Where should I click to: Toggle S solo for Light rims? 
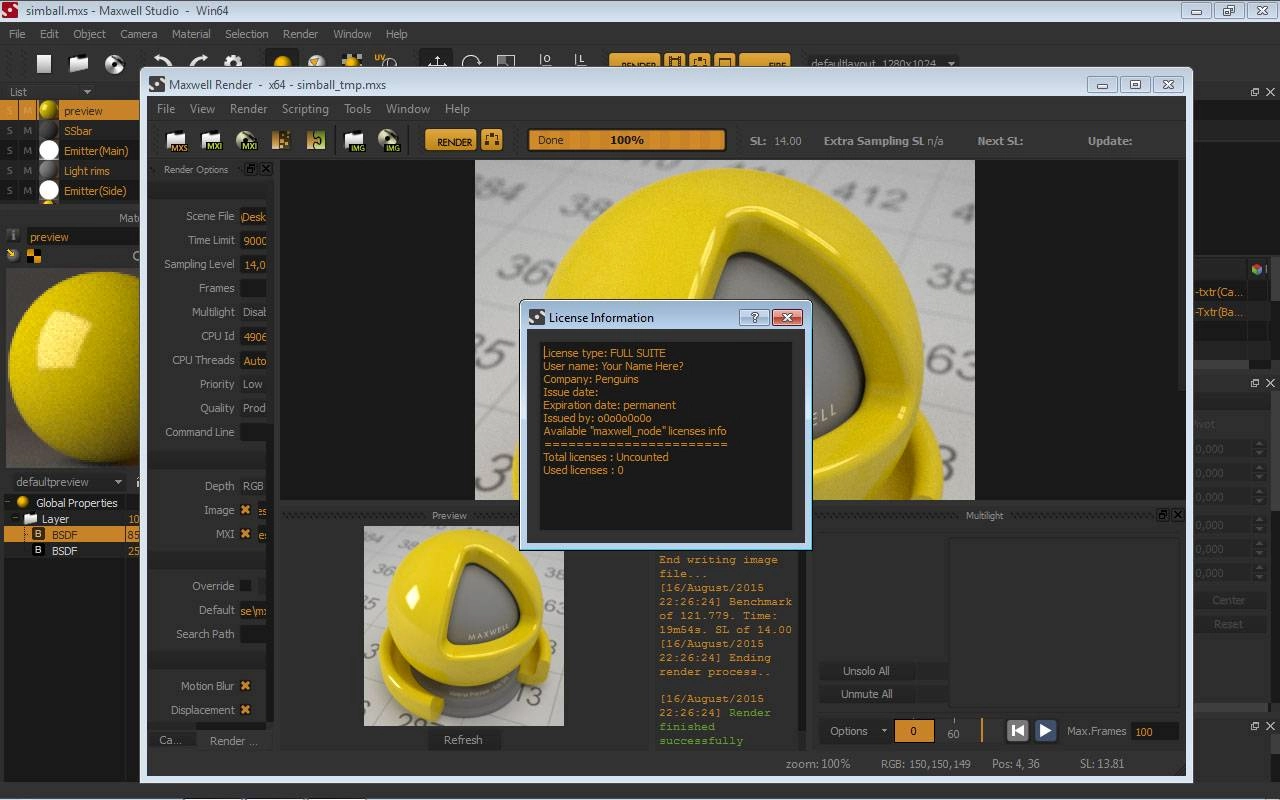click(10, 170)
